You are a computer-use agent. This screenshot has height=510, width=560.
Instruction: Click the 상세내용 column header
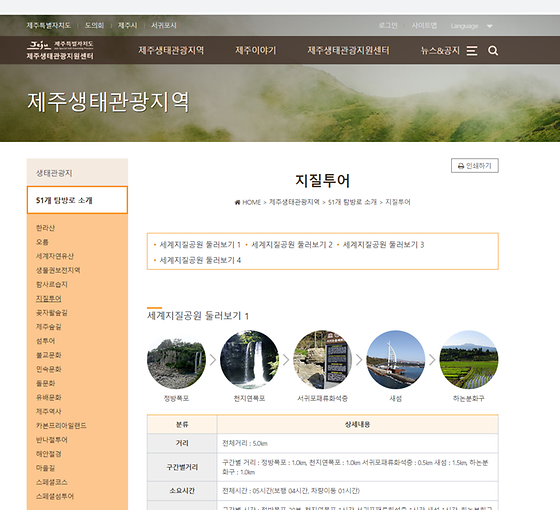point(358,424)
